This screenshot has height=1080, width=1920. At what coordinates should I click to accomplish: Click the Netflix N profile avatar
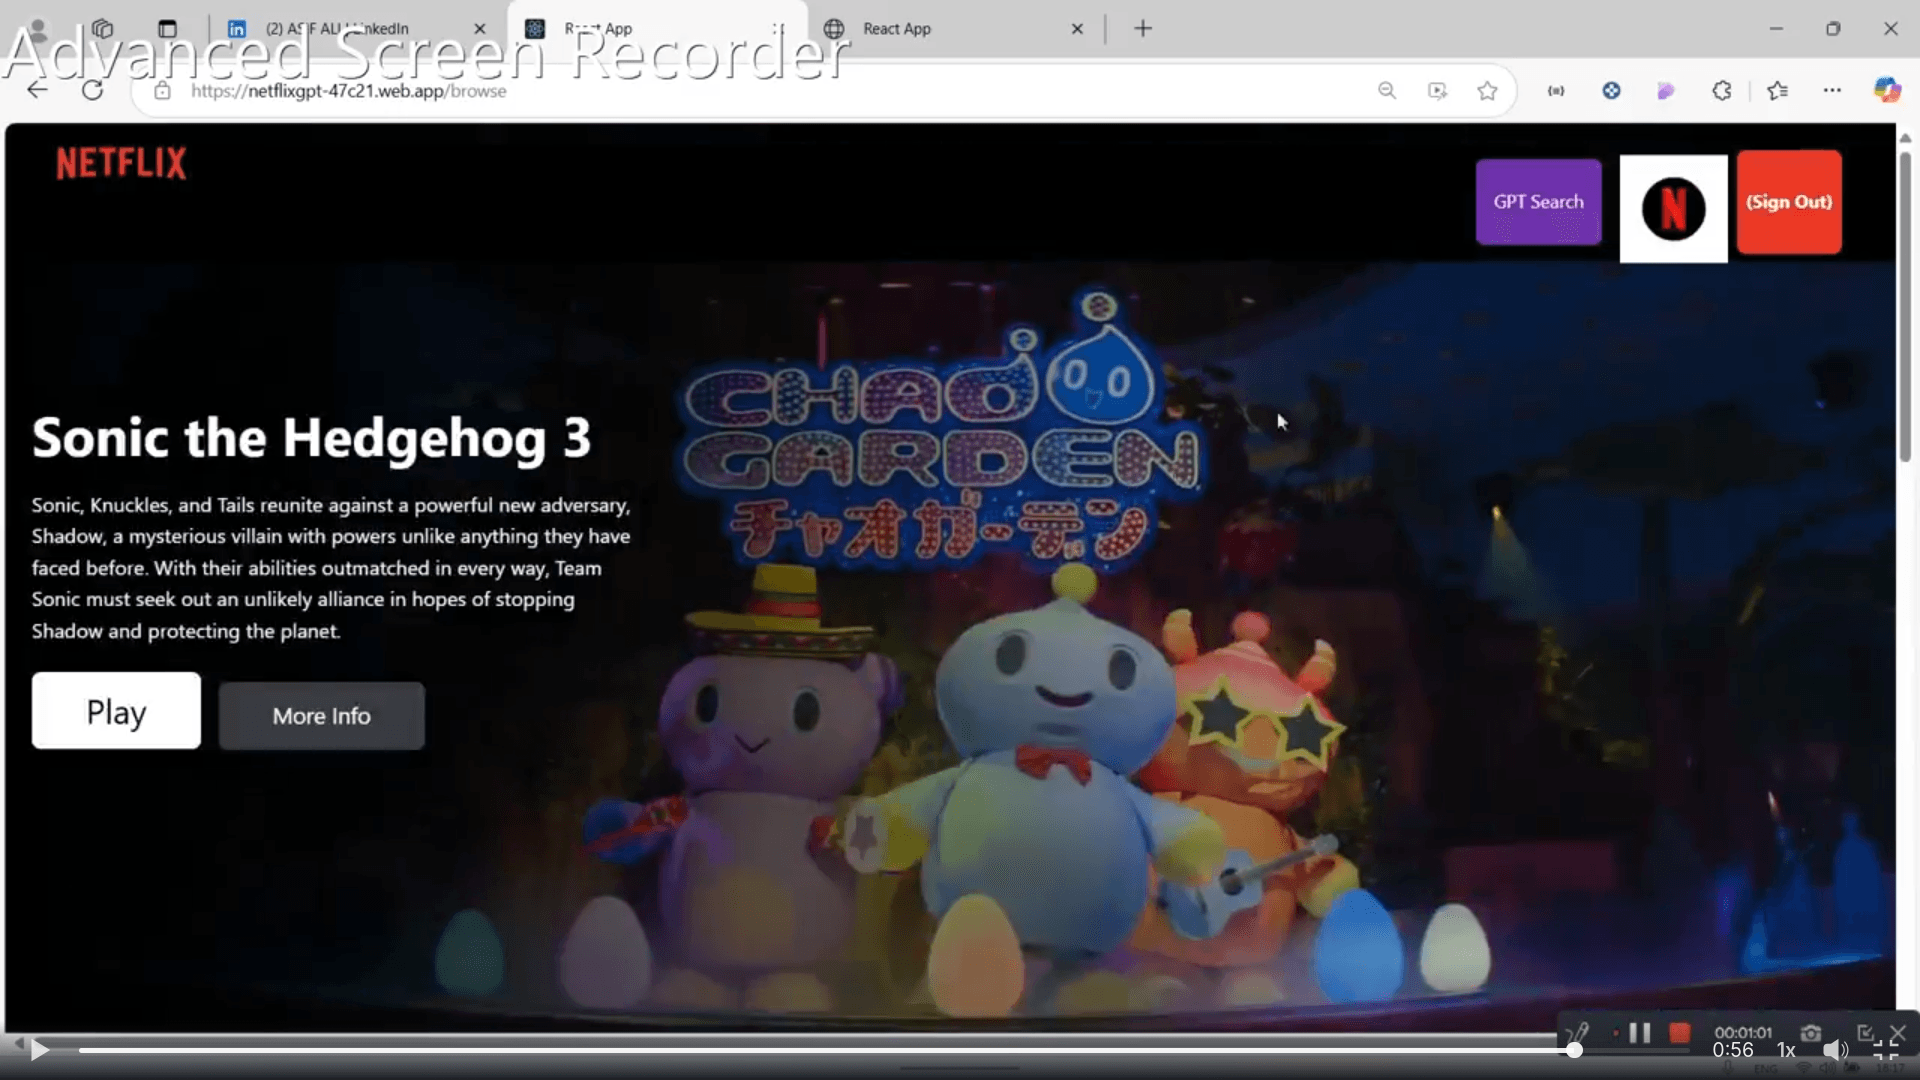coord(1673,208)
